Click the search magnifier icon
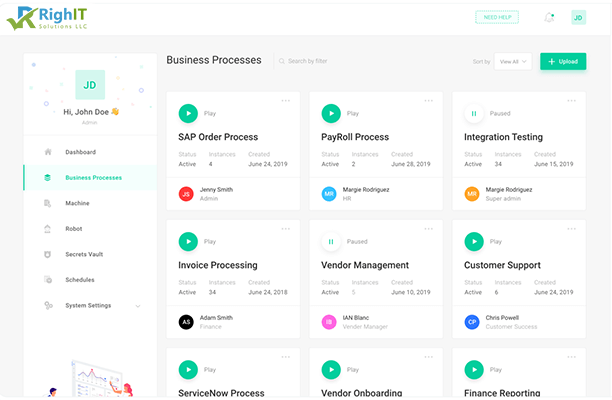612x400 pixels. 281,61
